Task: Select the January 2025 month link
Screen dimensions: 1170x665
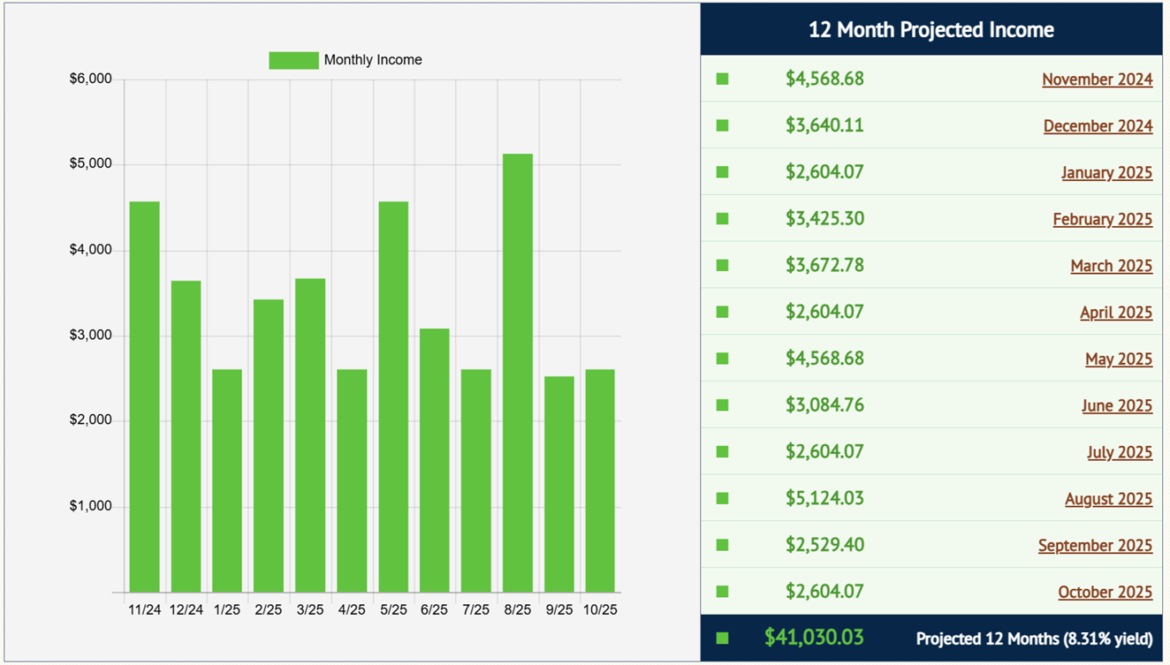Action: coord(1106,171)
